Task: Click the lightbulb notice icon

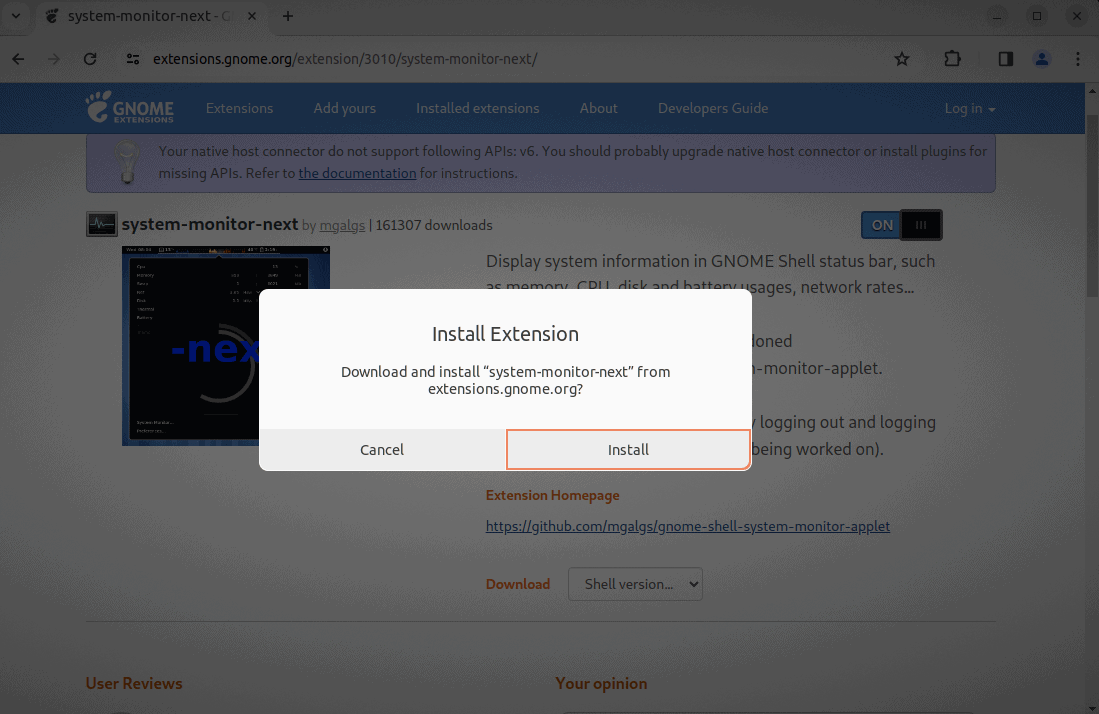Action: click(127, 162)
